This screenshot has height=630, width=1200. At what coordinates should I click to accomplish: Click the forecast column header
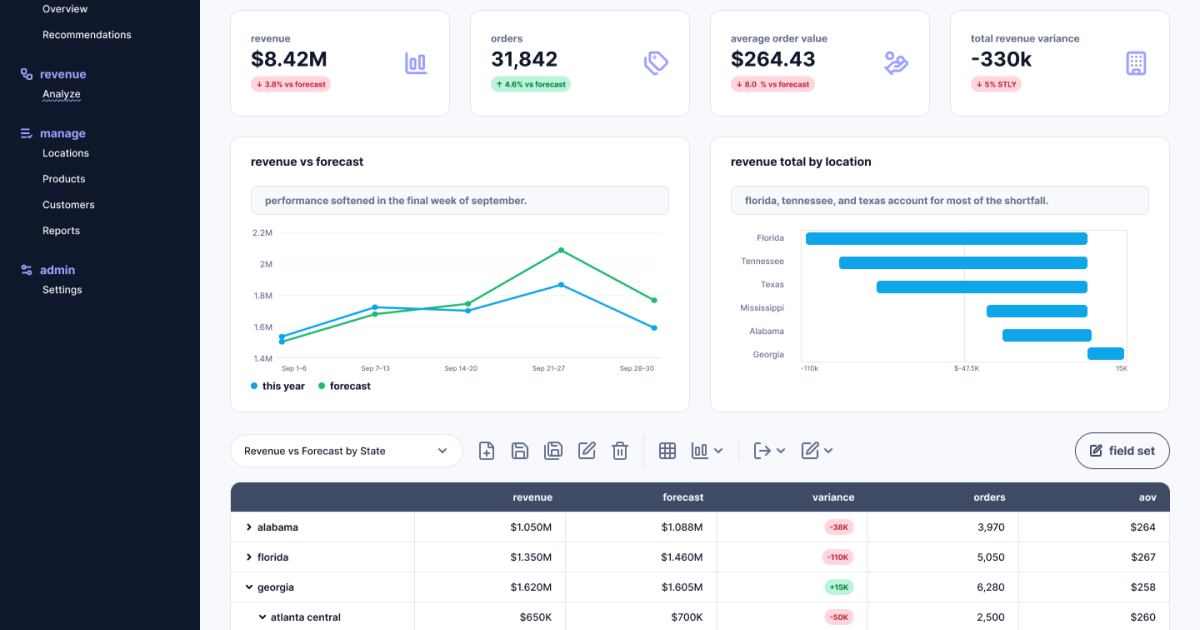pyautogui.click(x=683, y=497)
